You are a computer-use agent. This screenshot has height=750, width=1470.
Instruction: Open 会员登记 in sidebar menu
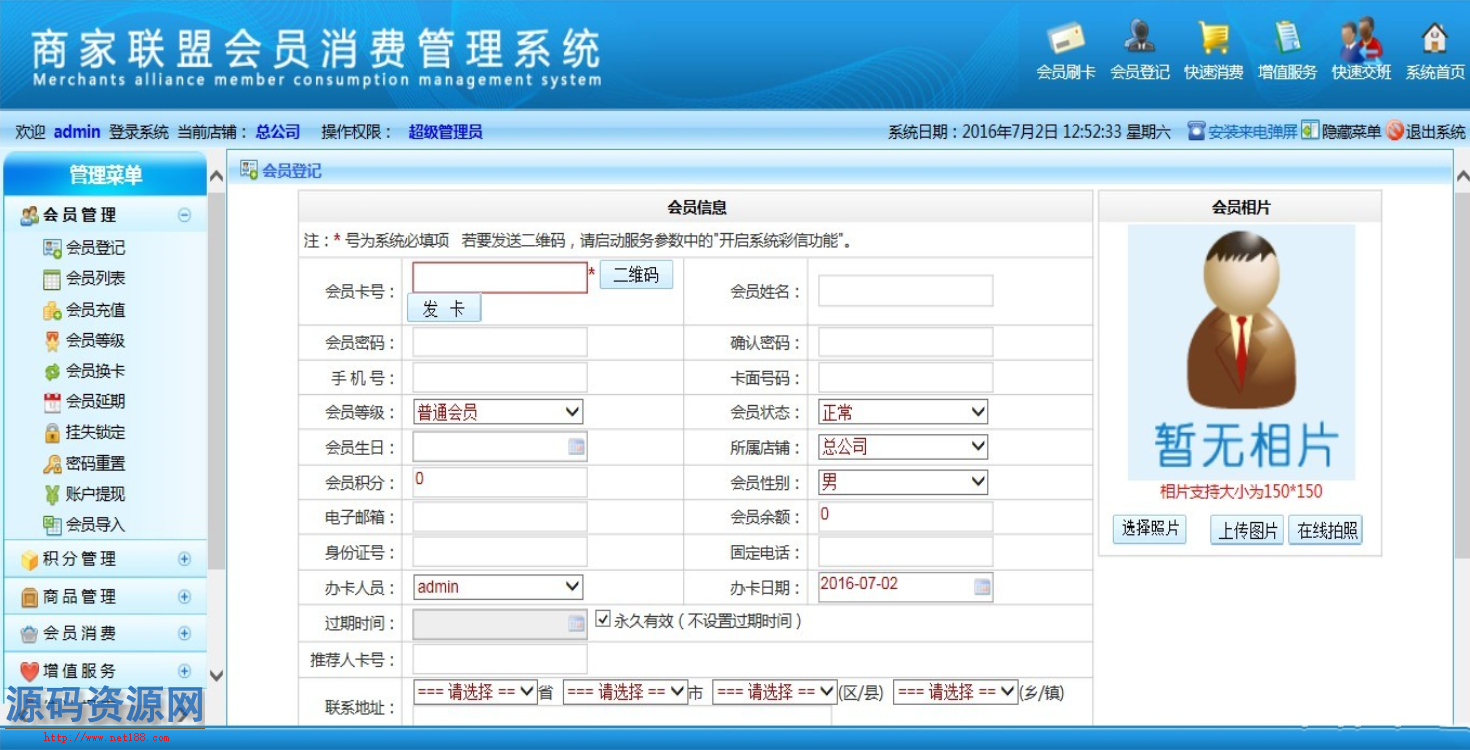95,248
